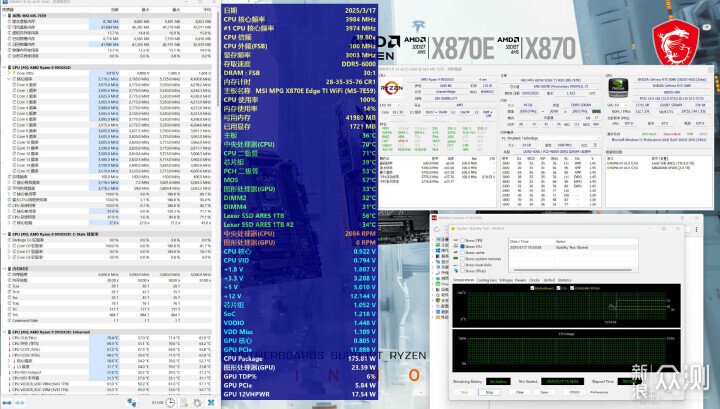720x409 pixels.
Task: Toggle Motherboard checkbox on temperature graph
Action: click(x=532, y=288)
